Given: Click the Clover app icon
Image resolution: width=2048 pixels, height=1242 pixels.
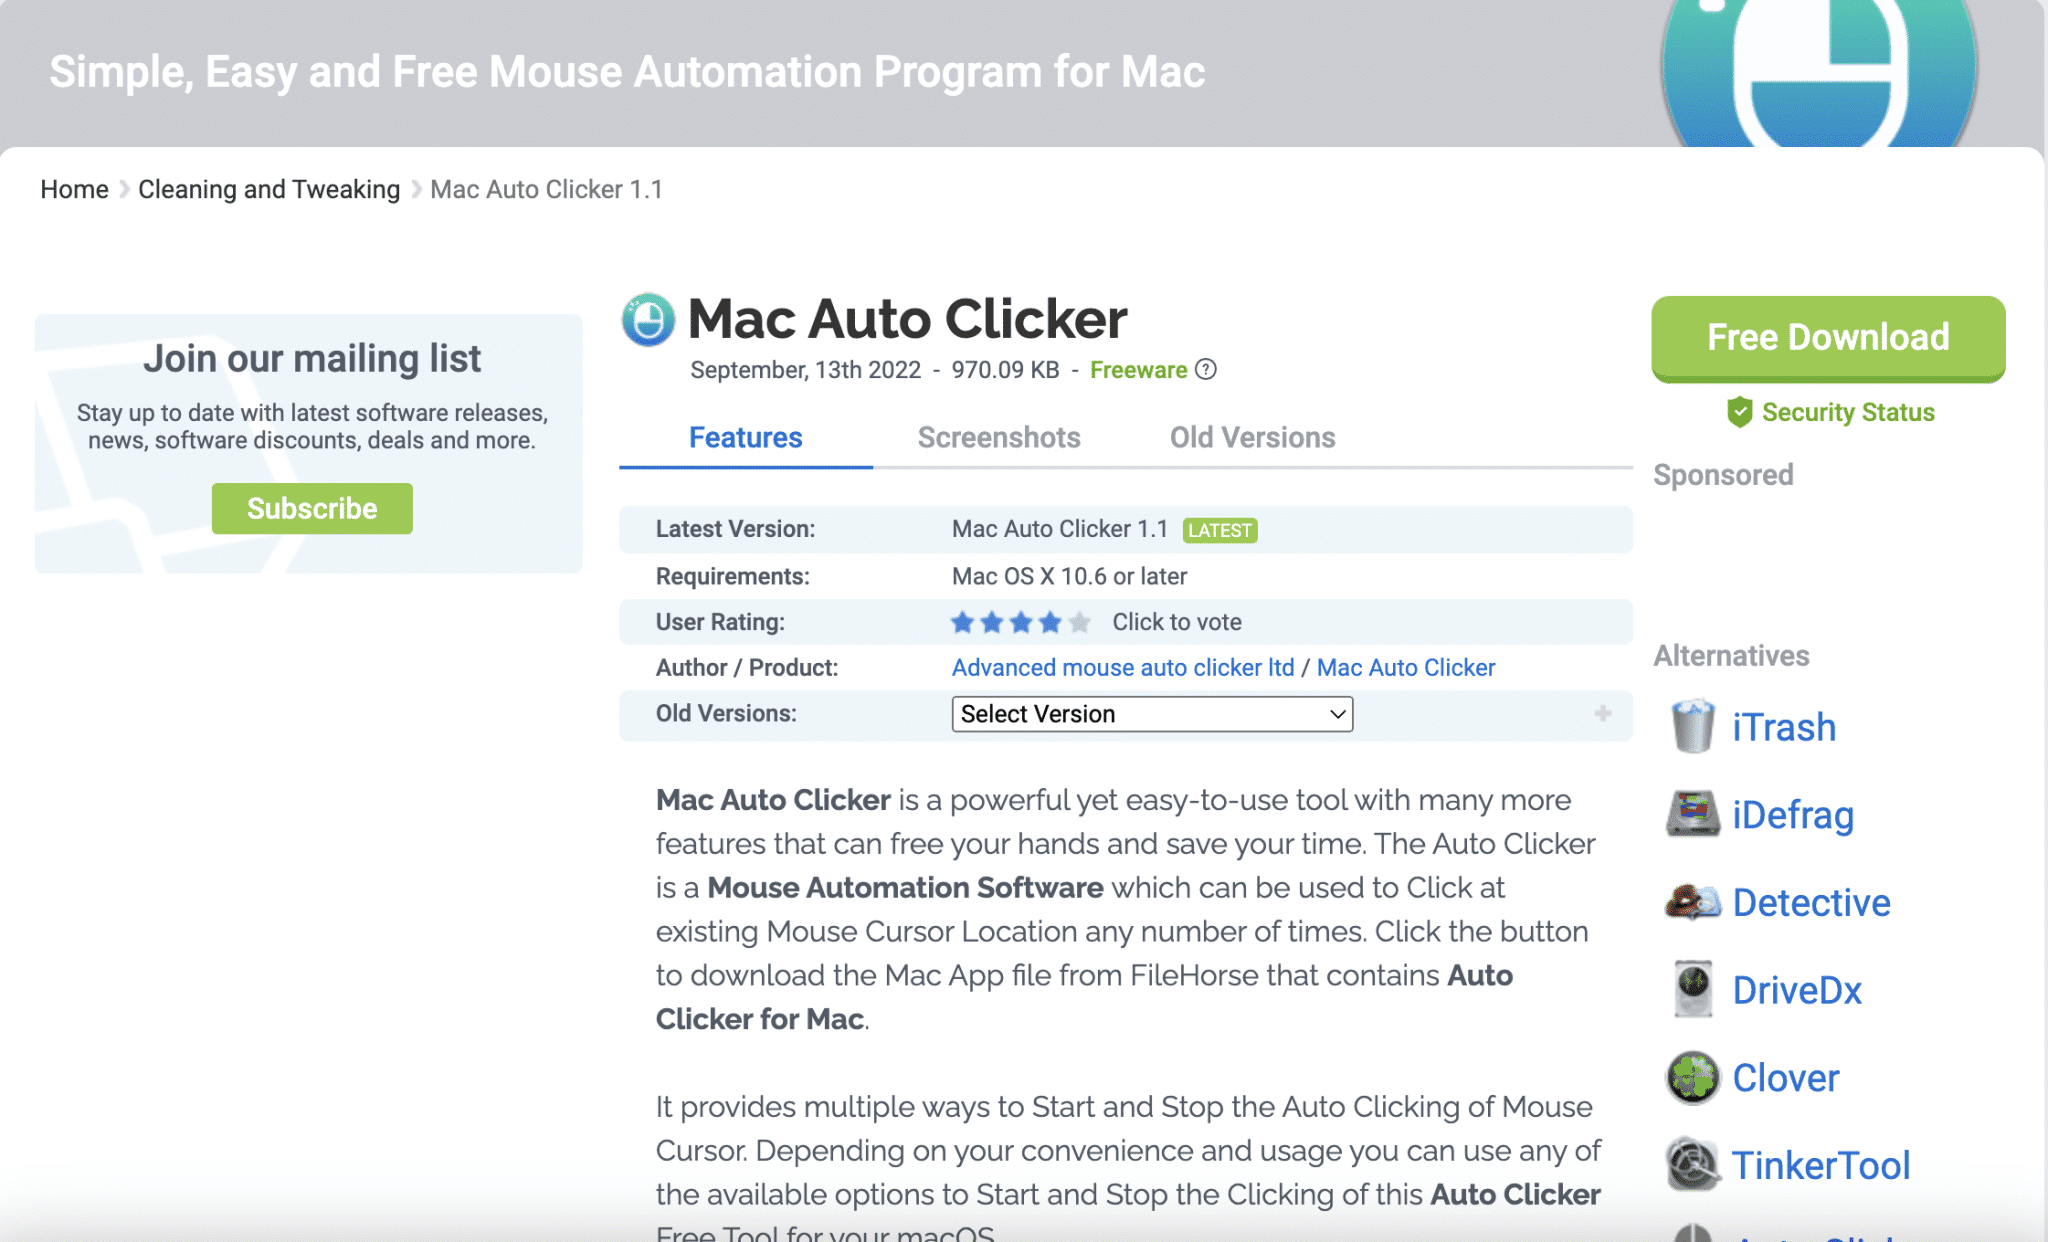Looking at the screenshot, I should 1691,1078.
